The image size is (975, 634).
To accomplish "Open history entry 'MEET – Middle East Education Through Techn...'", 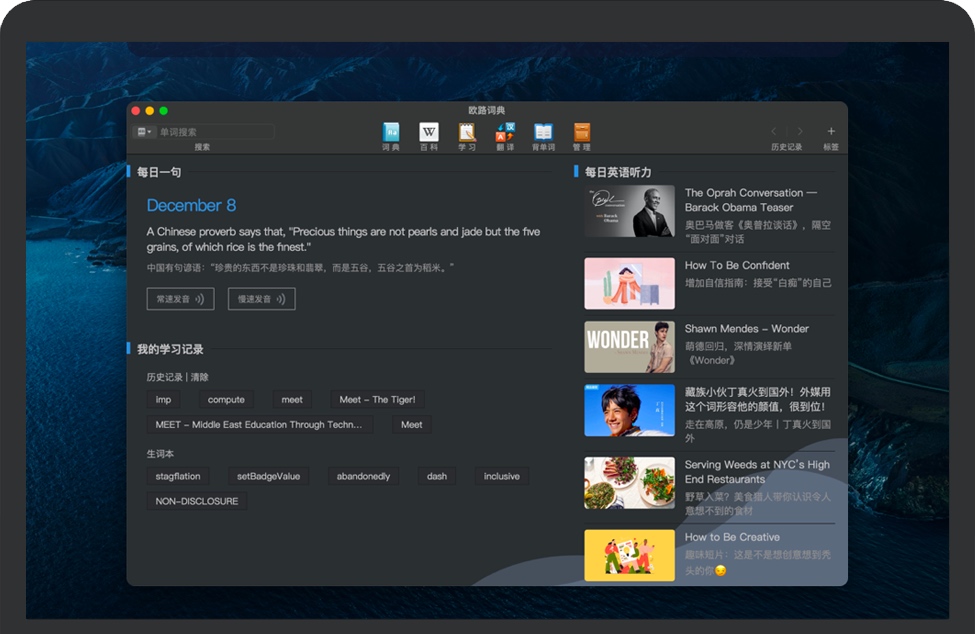I will (259, 425).
